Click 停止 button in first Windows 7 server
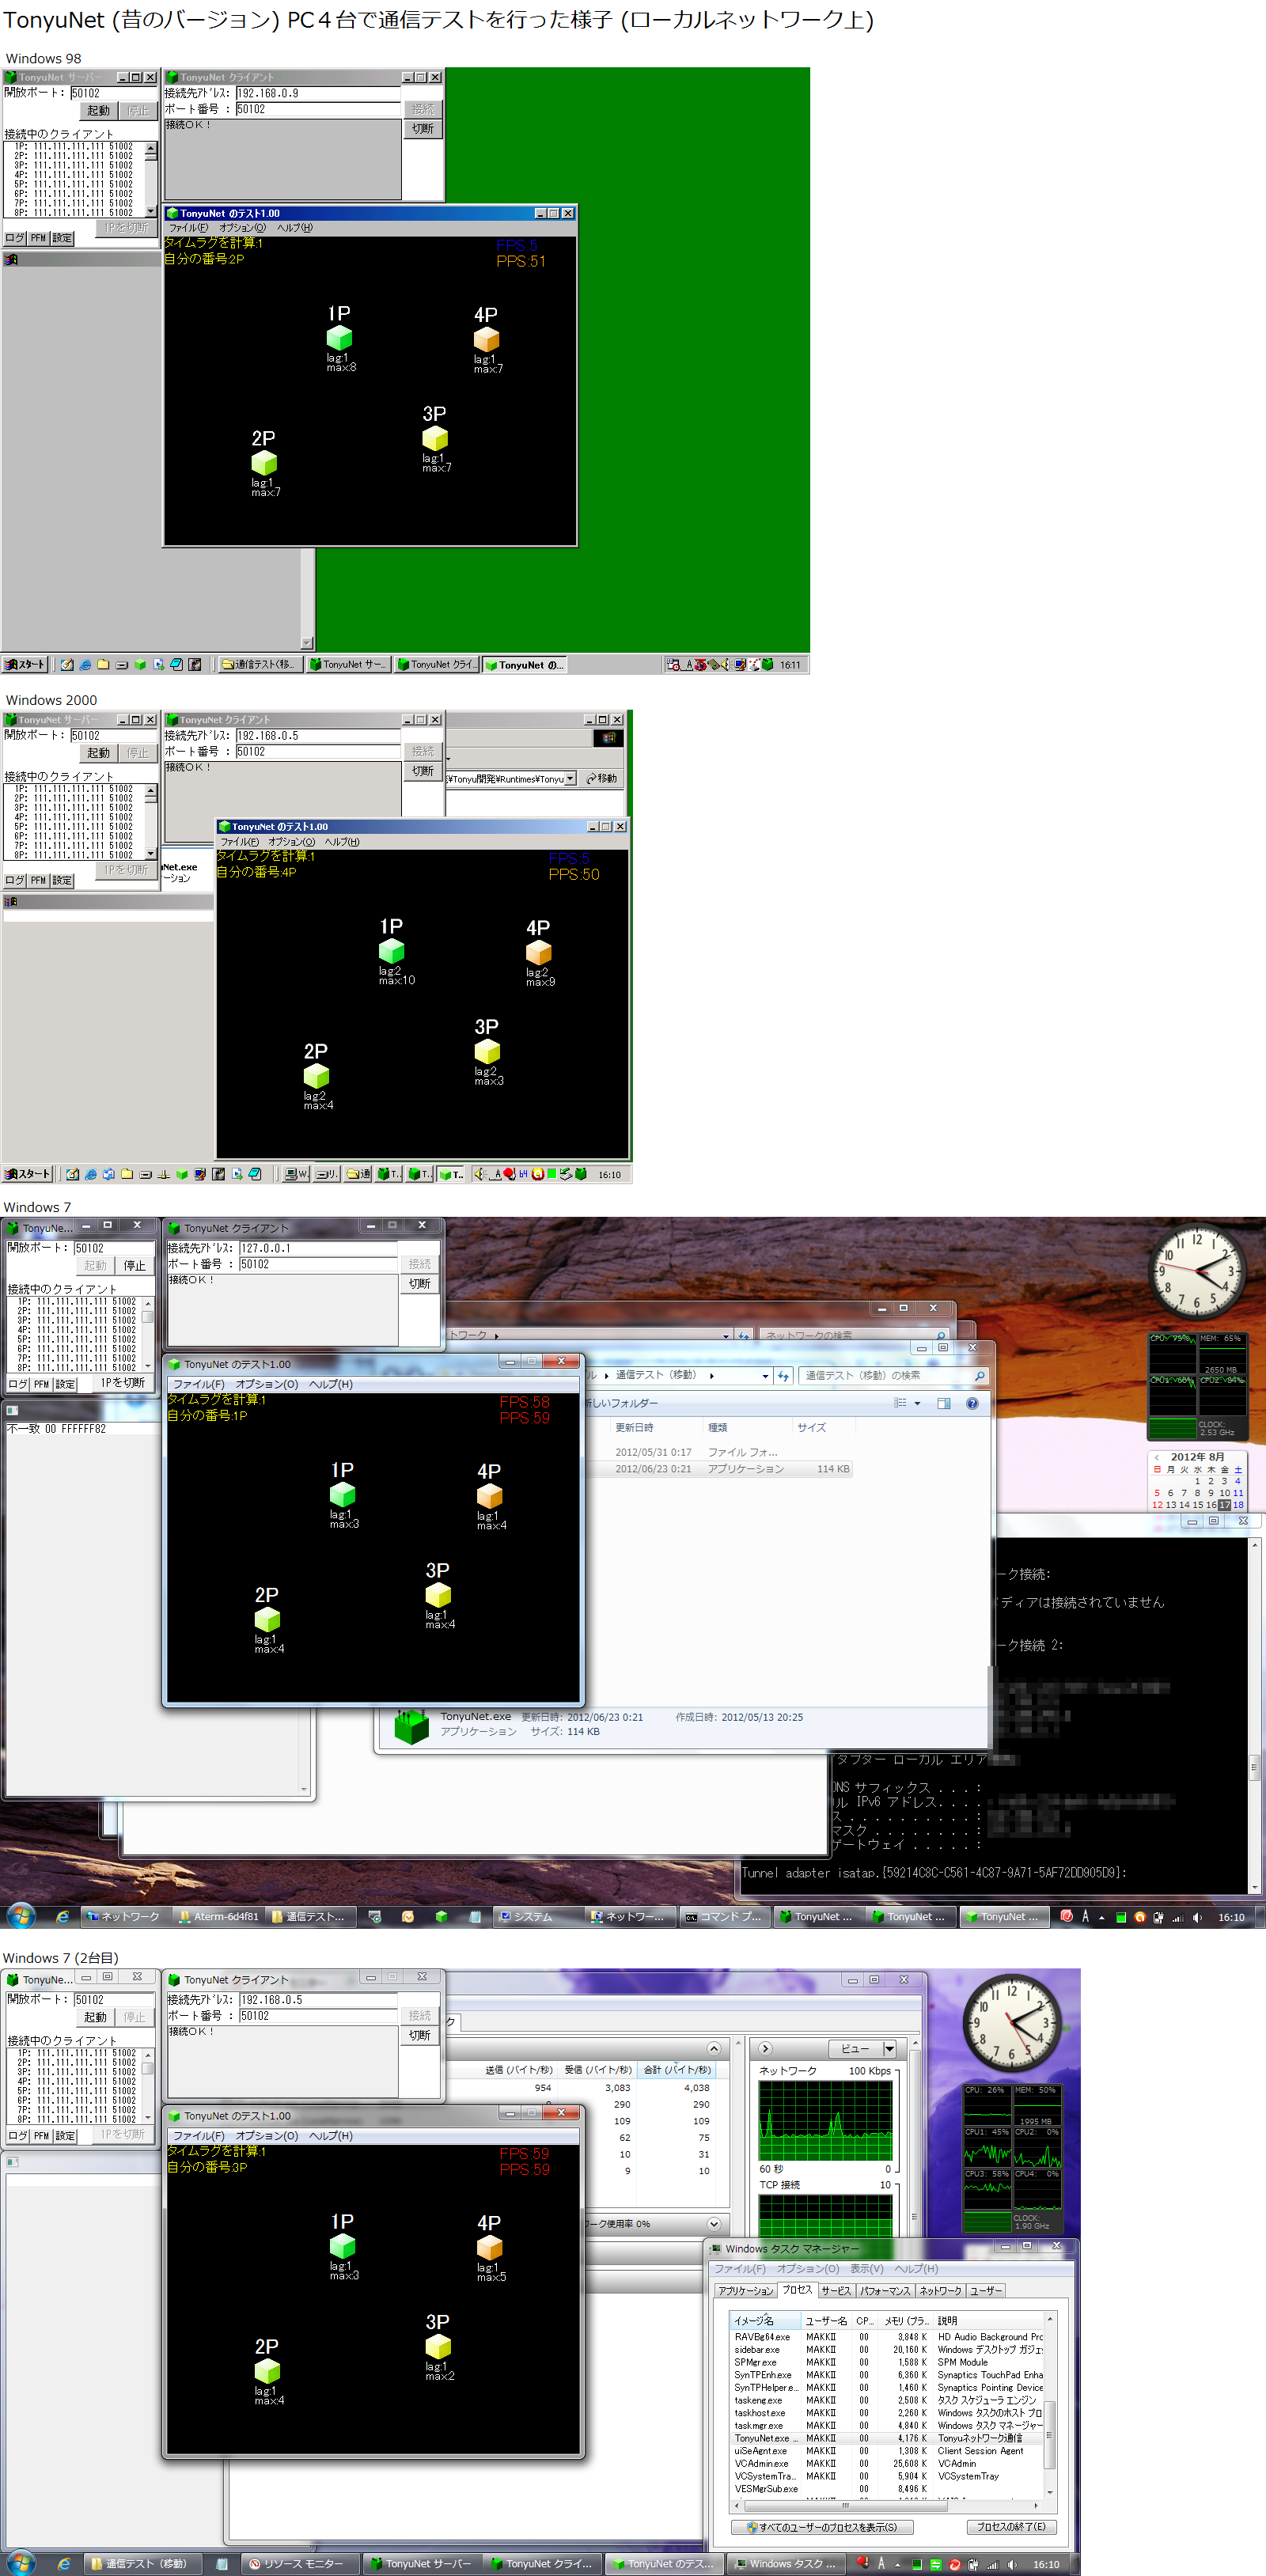Viewport: 1266px width, 2576px height. (134, 1265)
